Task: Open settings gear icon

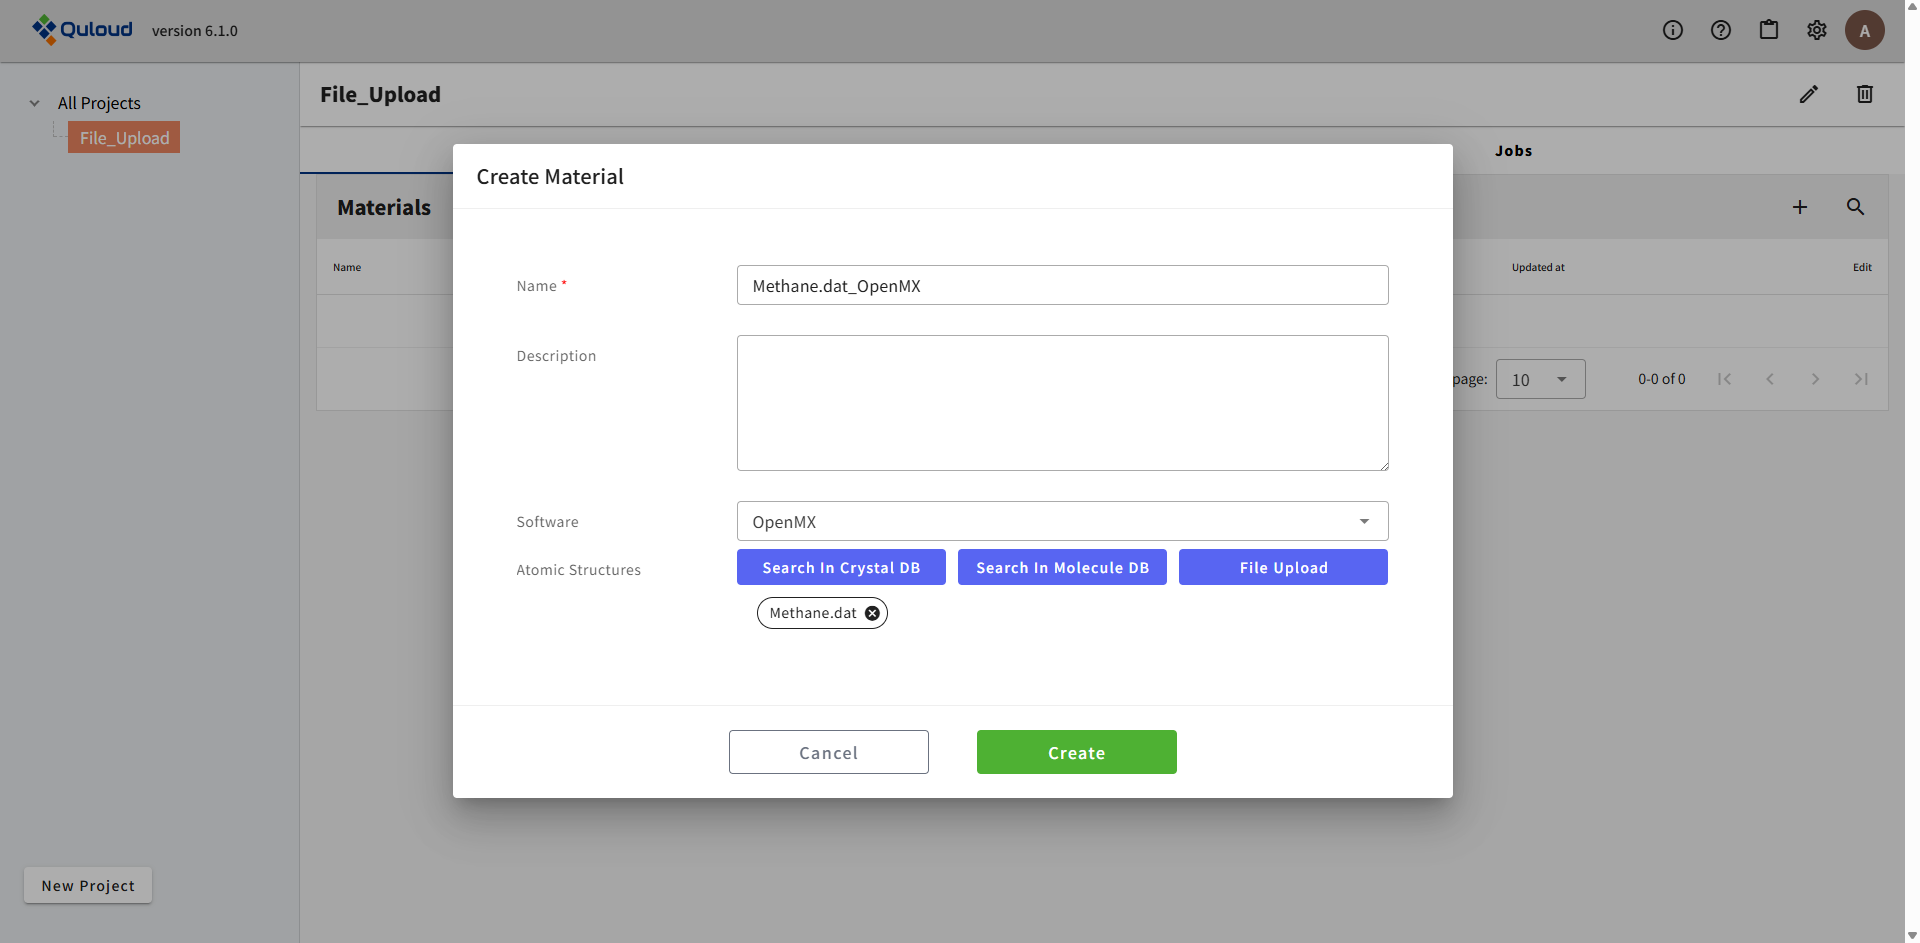Action: [x=1817, y=30]
